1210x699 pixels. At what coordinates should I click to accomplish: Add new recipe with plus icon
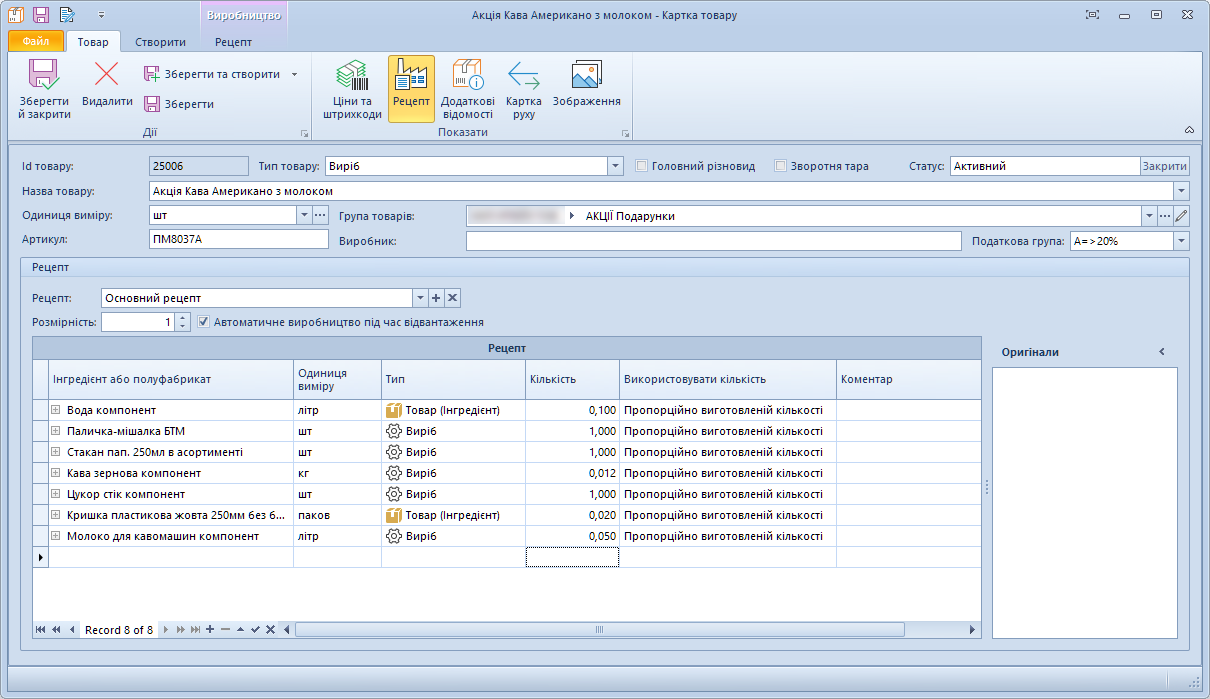436,298
